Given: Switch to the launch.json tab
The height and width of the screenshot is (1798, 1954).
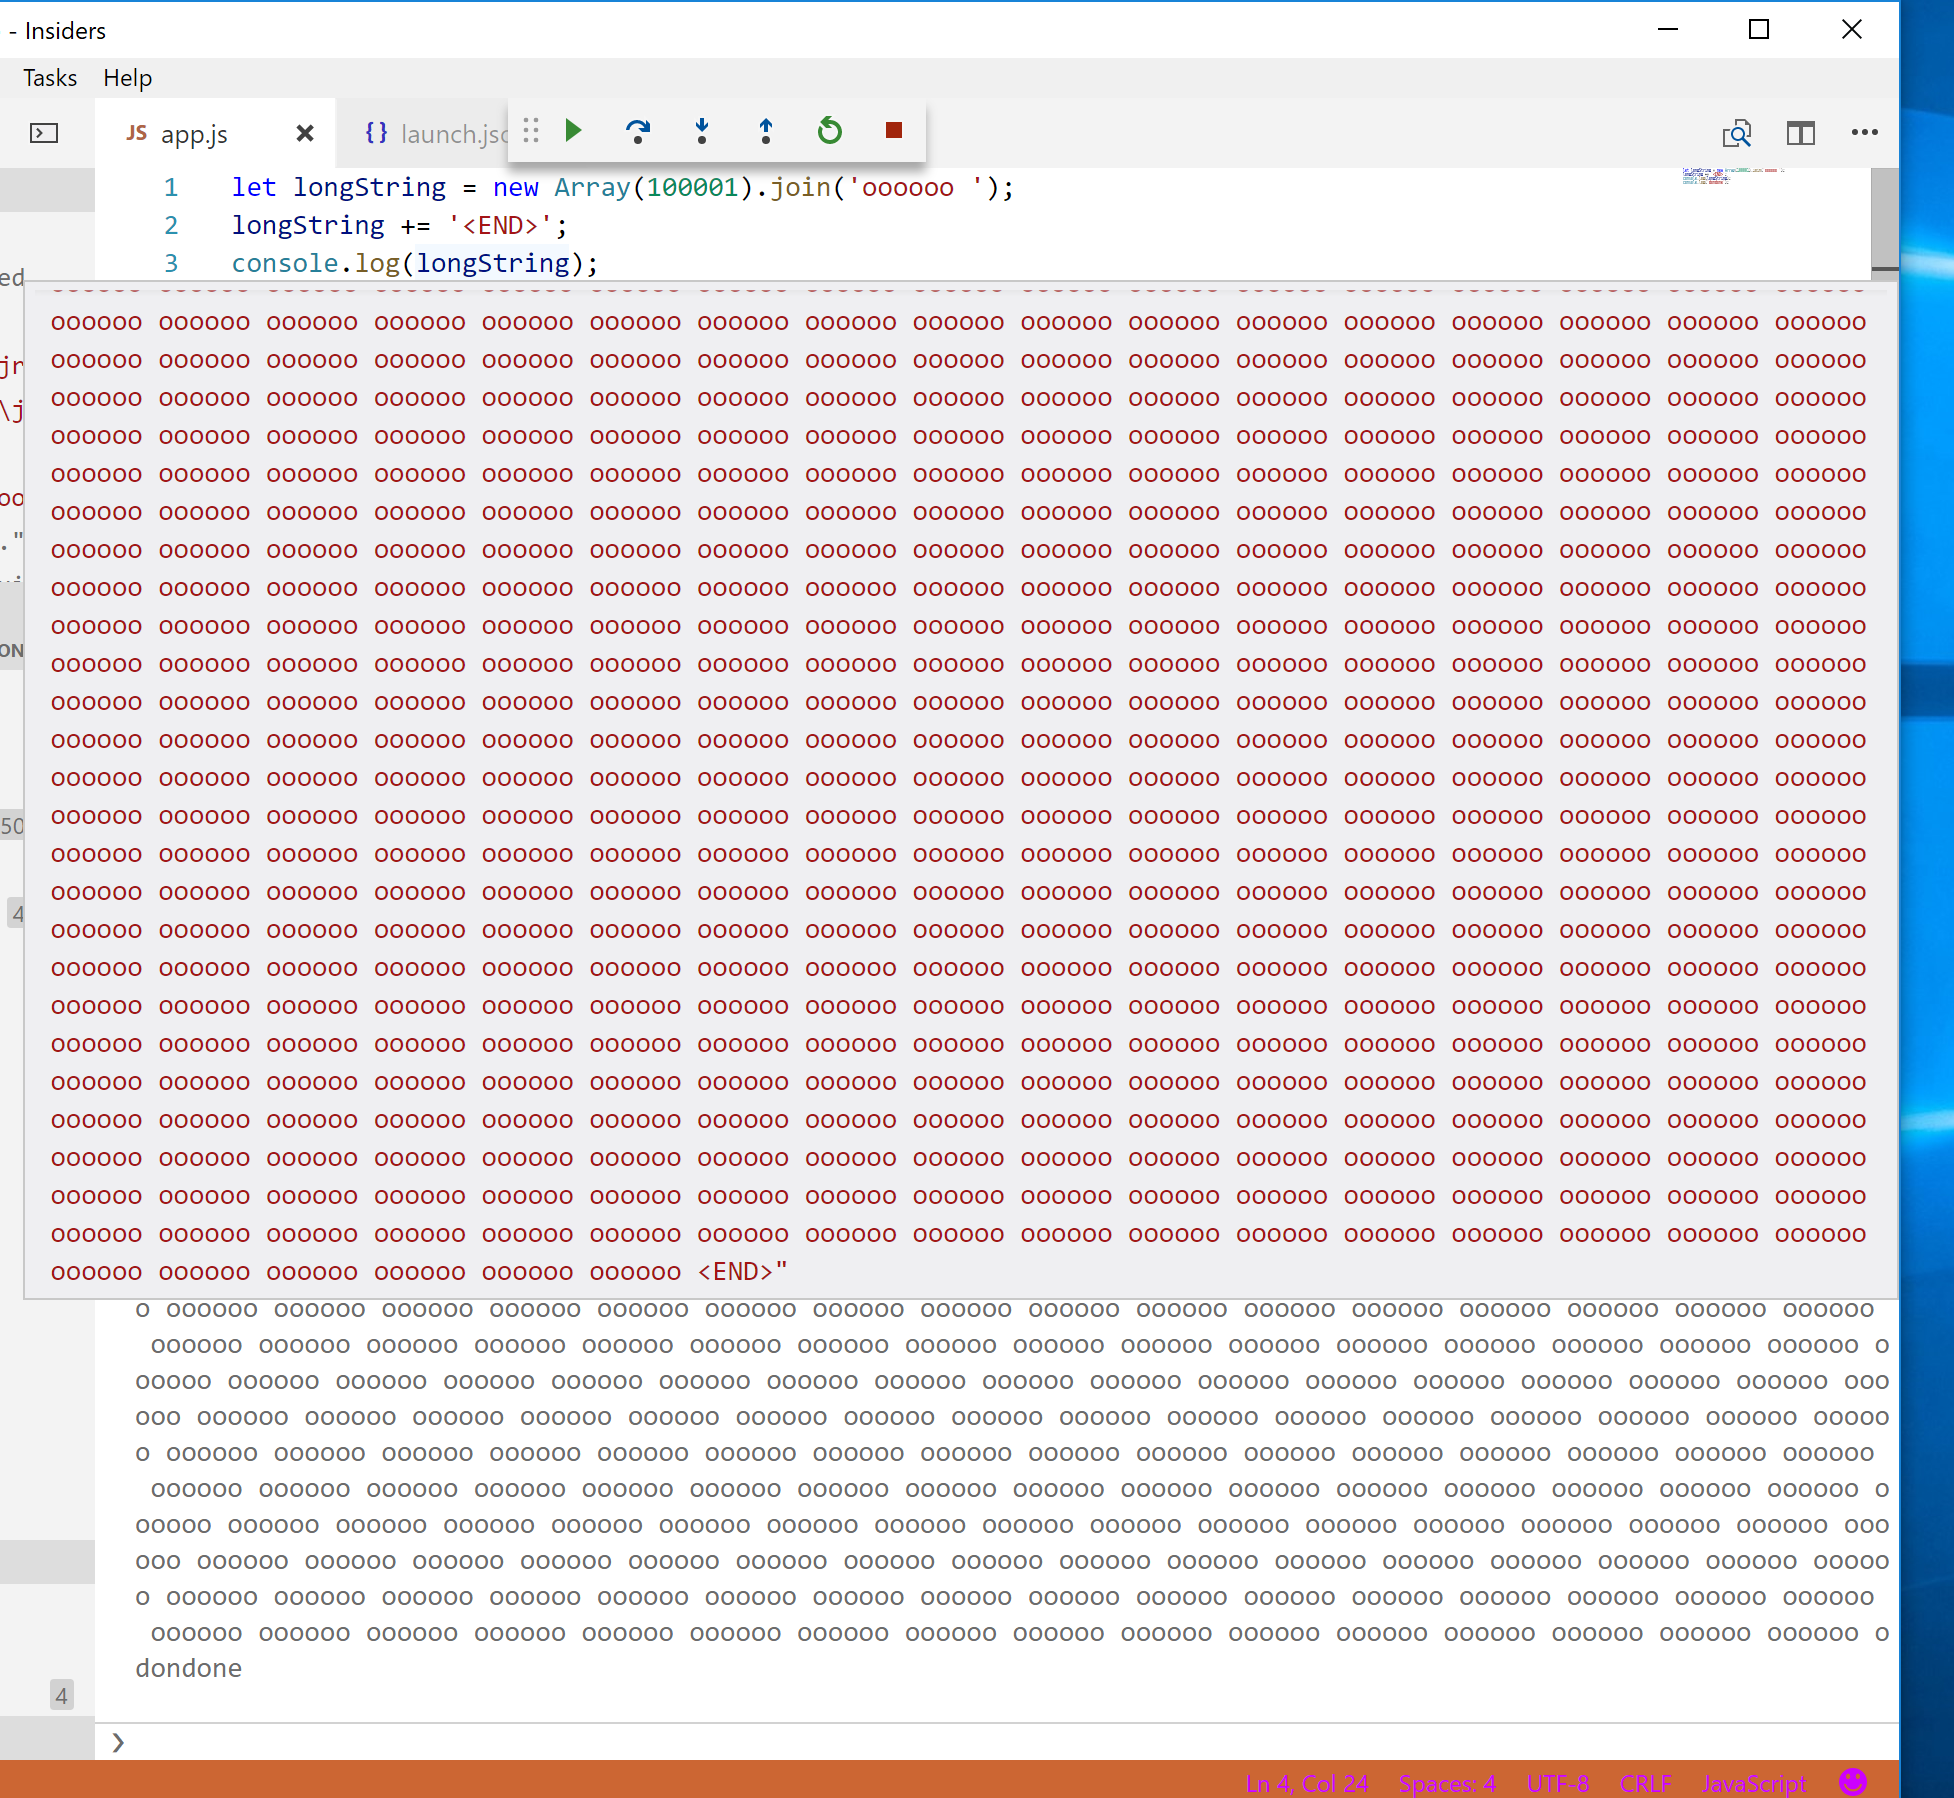Looking at the screenshot, I should (x=440, y=133).
